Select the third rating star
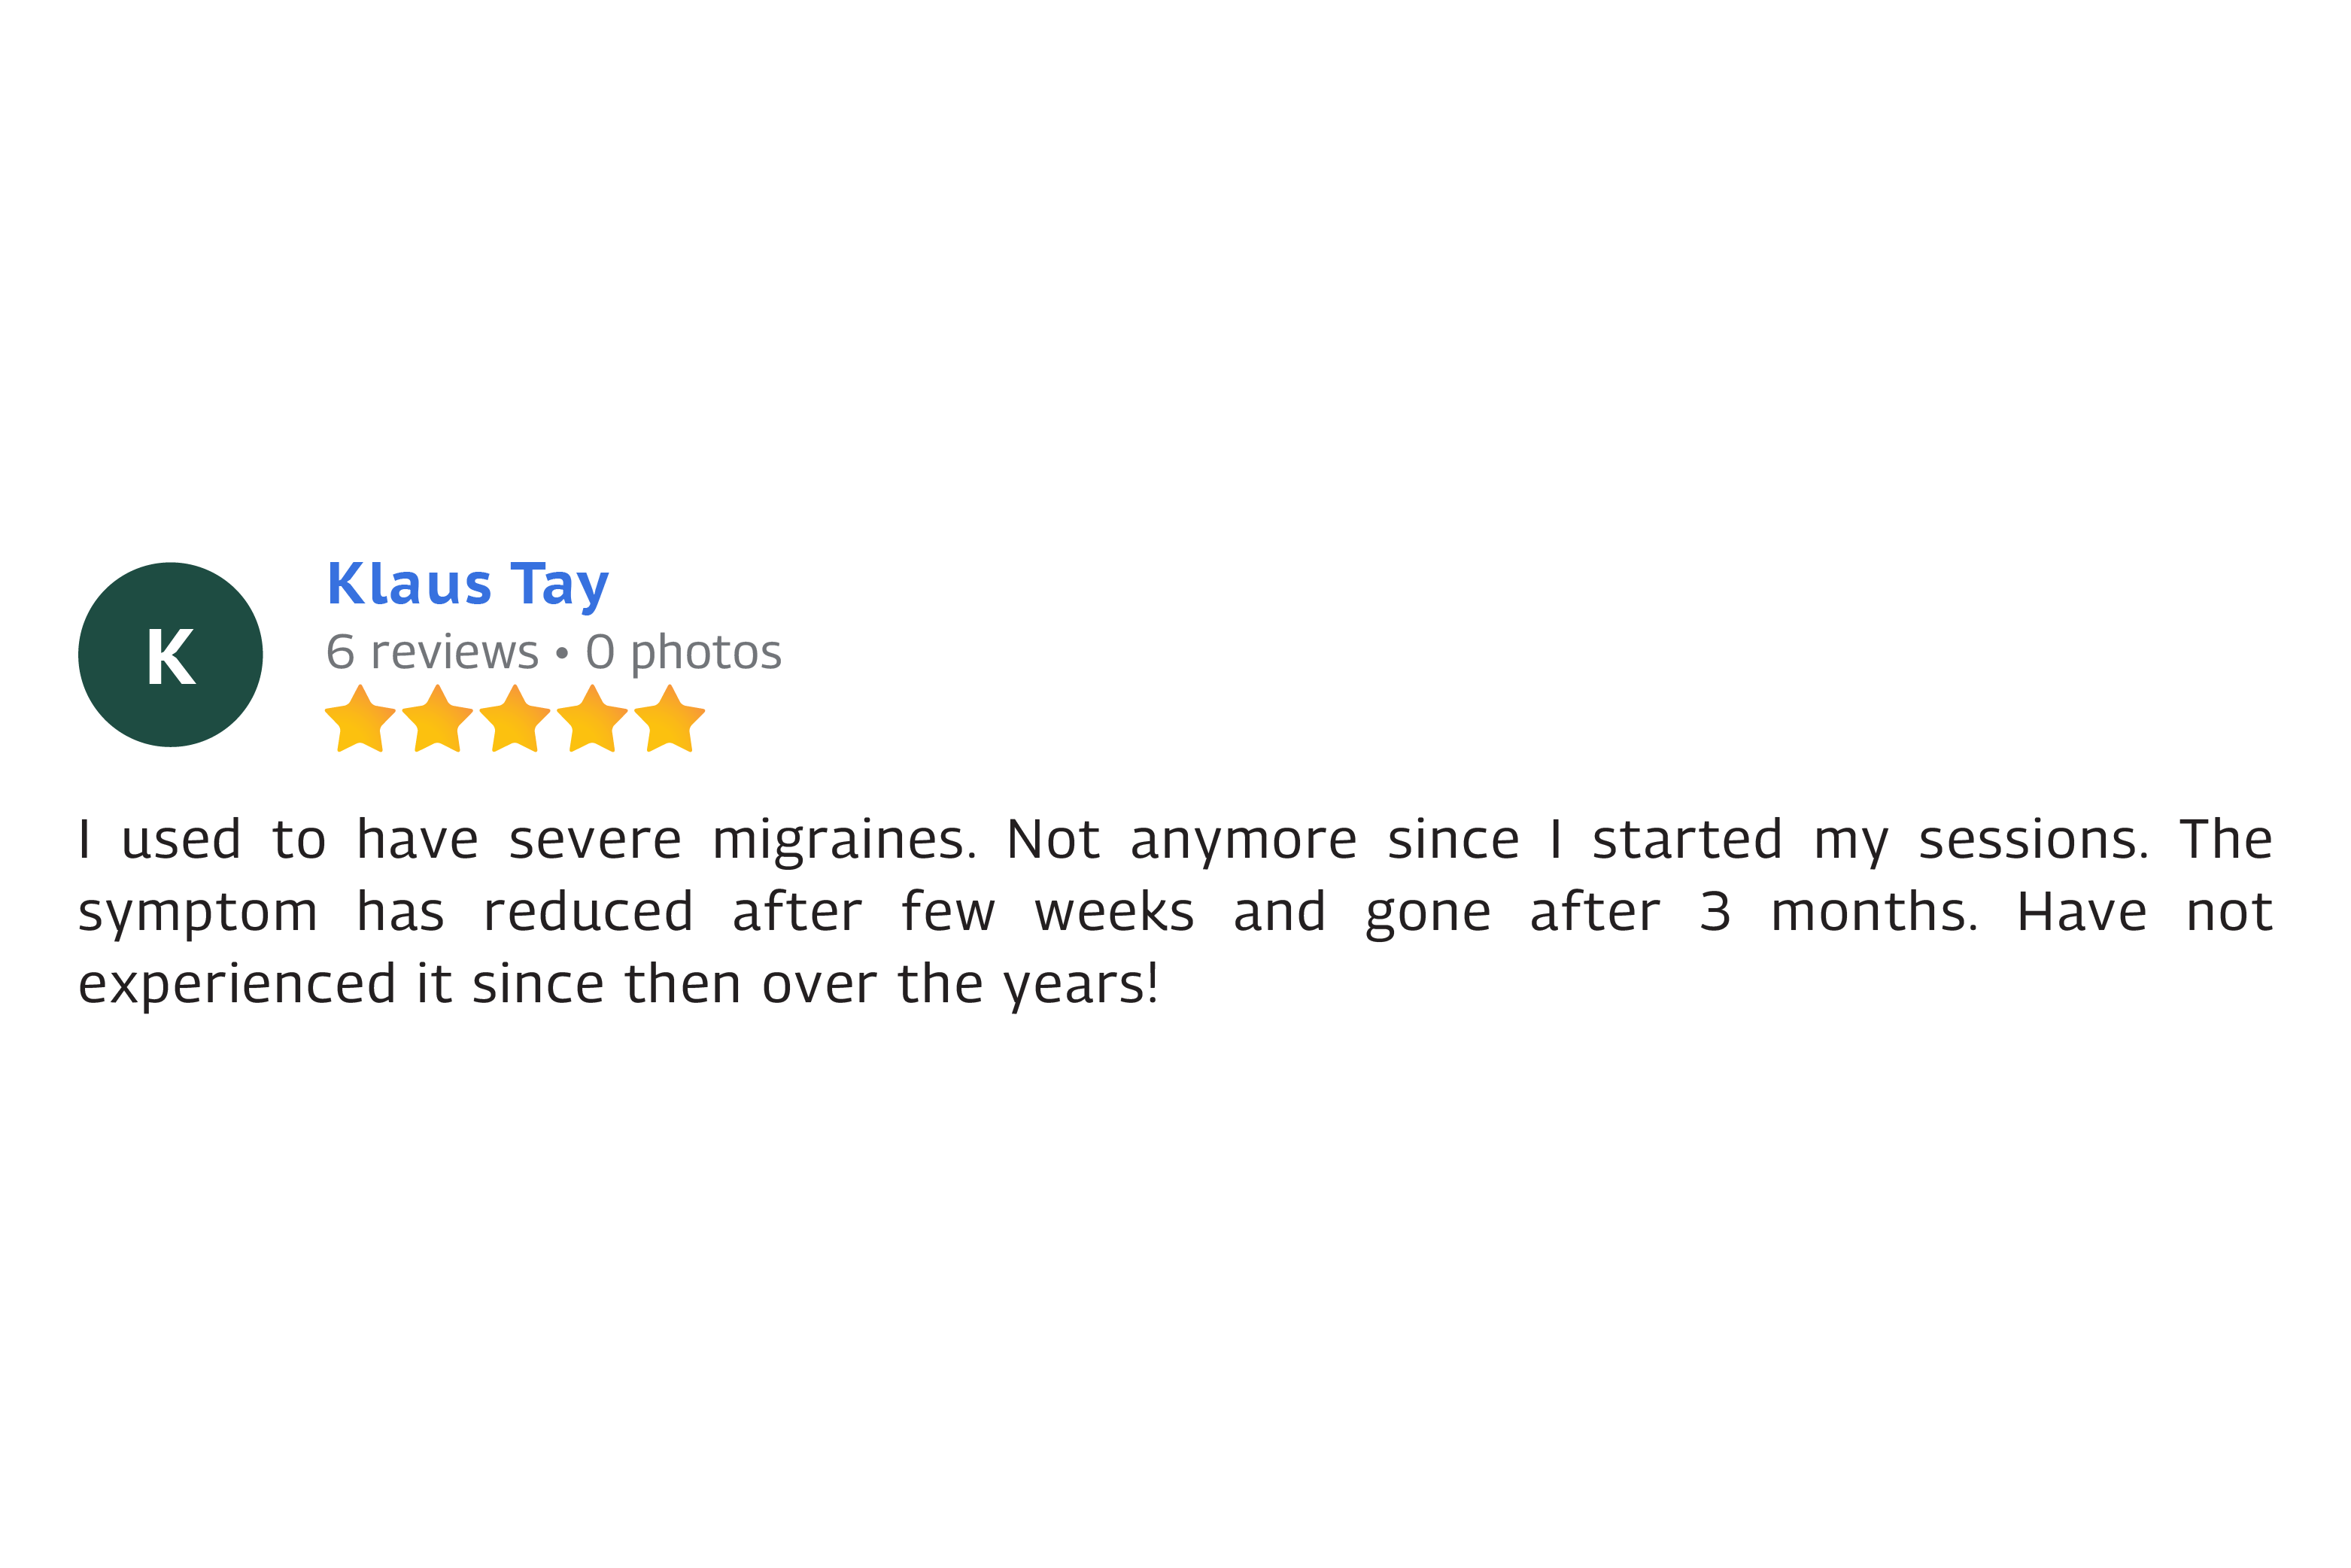The width and height of the screenshot is (2351, 1568). (514, 719)
